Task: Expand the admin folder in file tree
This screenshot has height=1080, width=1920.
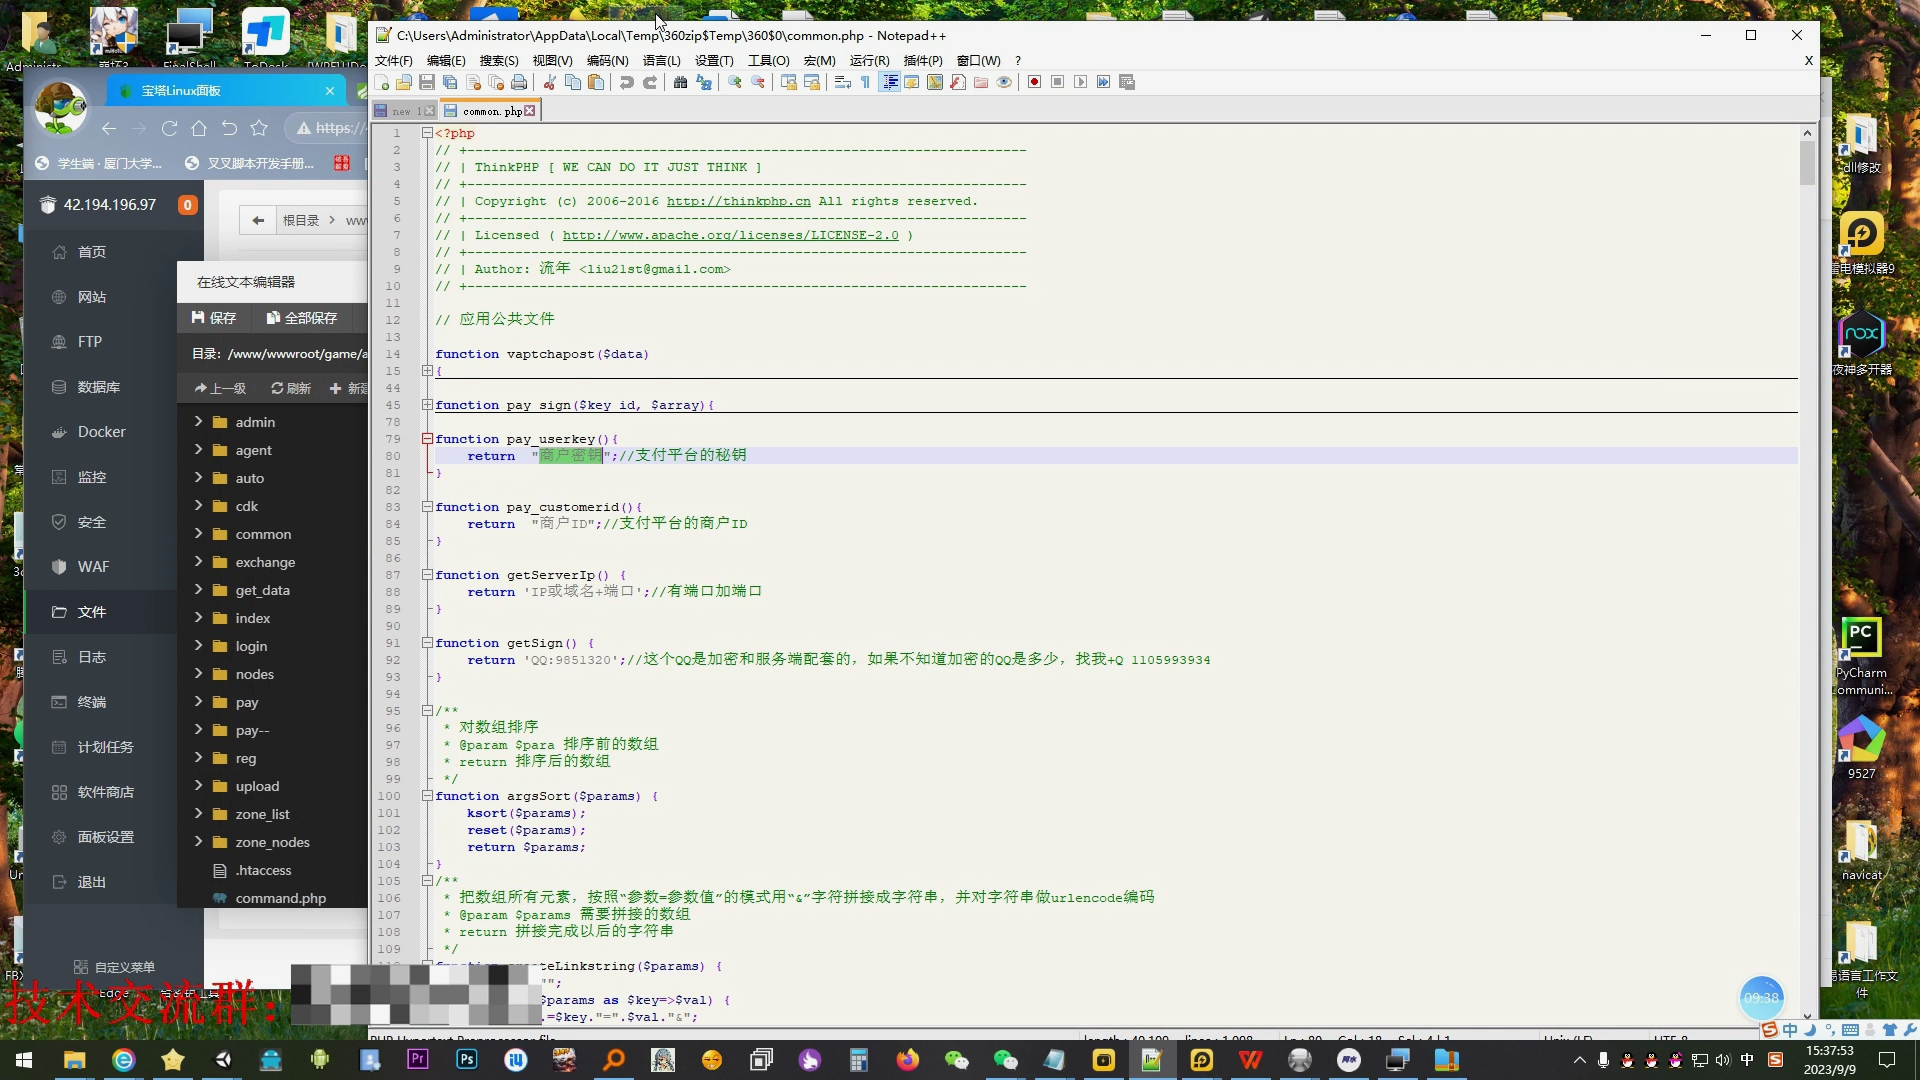Action: tap(198, 422)
